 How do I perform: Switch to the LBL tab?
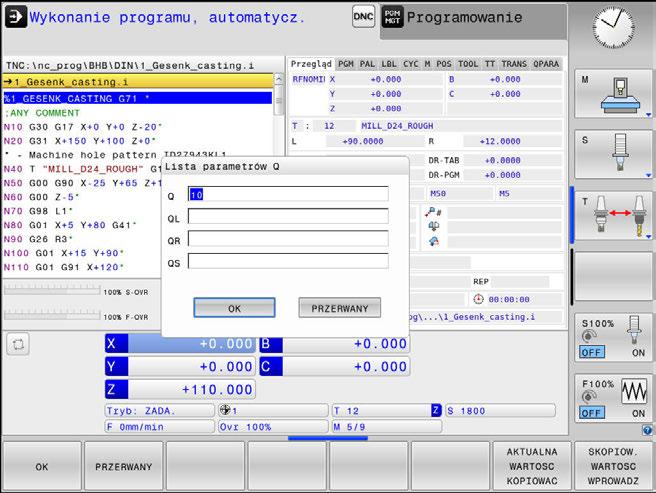[389, 64]
